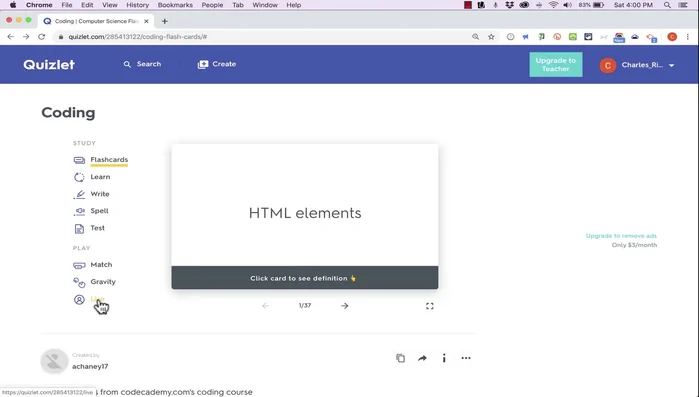The height and width of the screenshot is (397, 699).
Task: Enter fullscreen flashcard view
Action: 430,306
